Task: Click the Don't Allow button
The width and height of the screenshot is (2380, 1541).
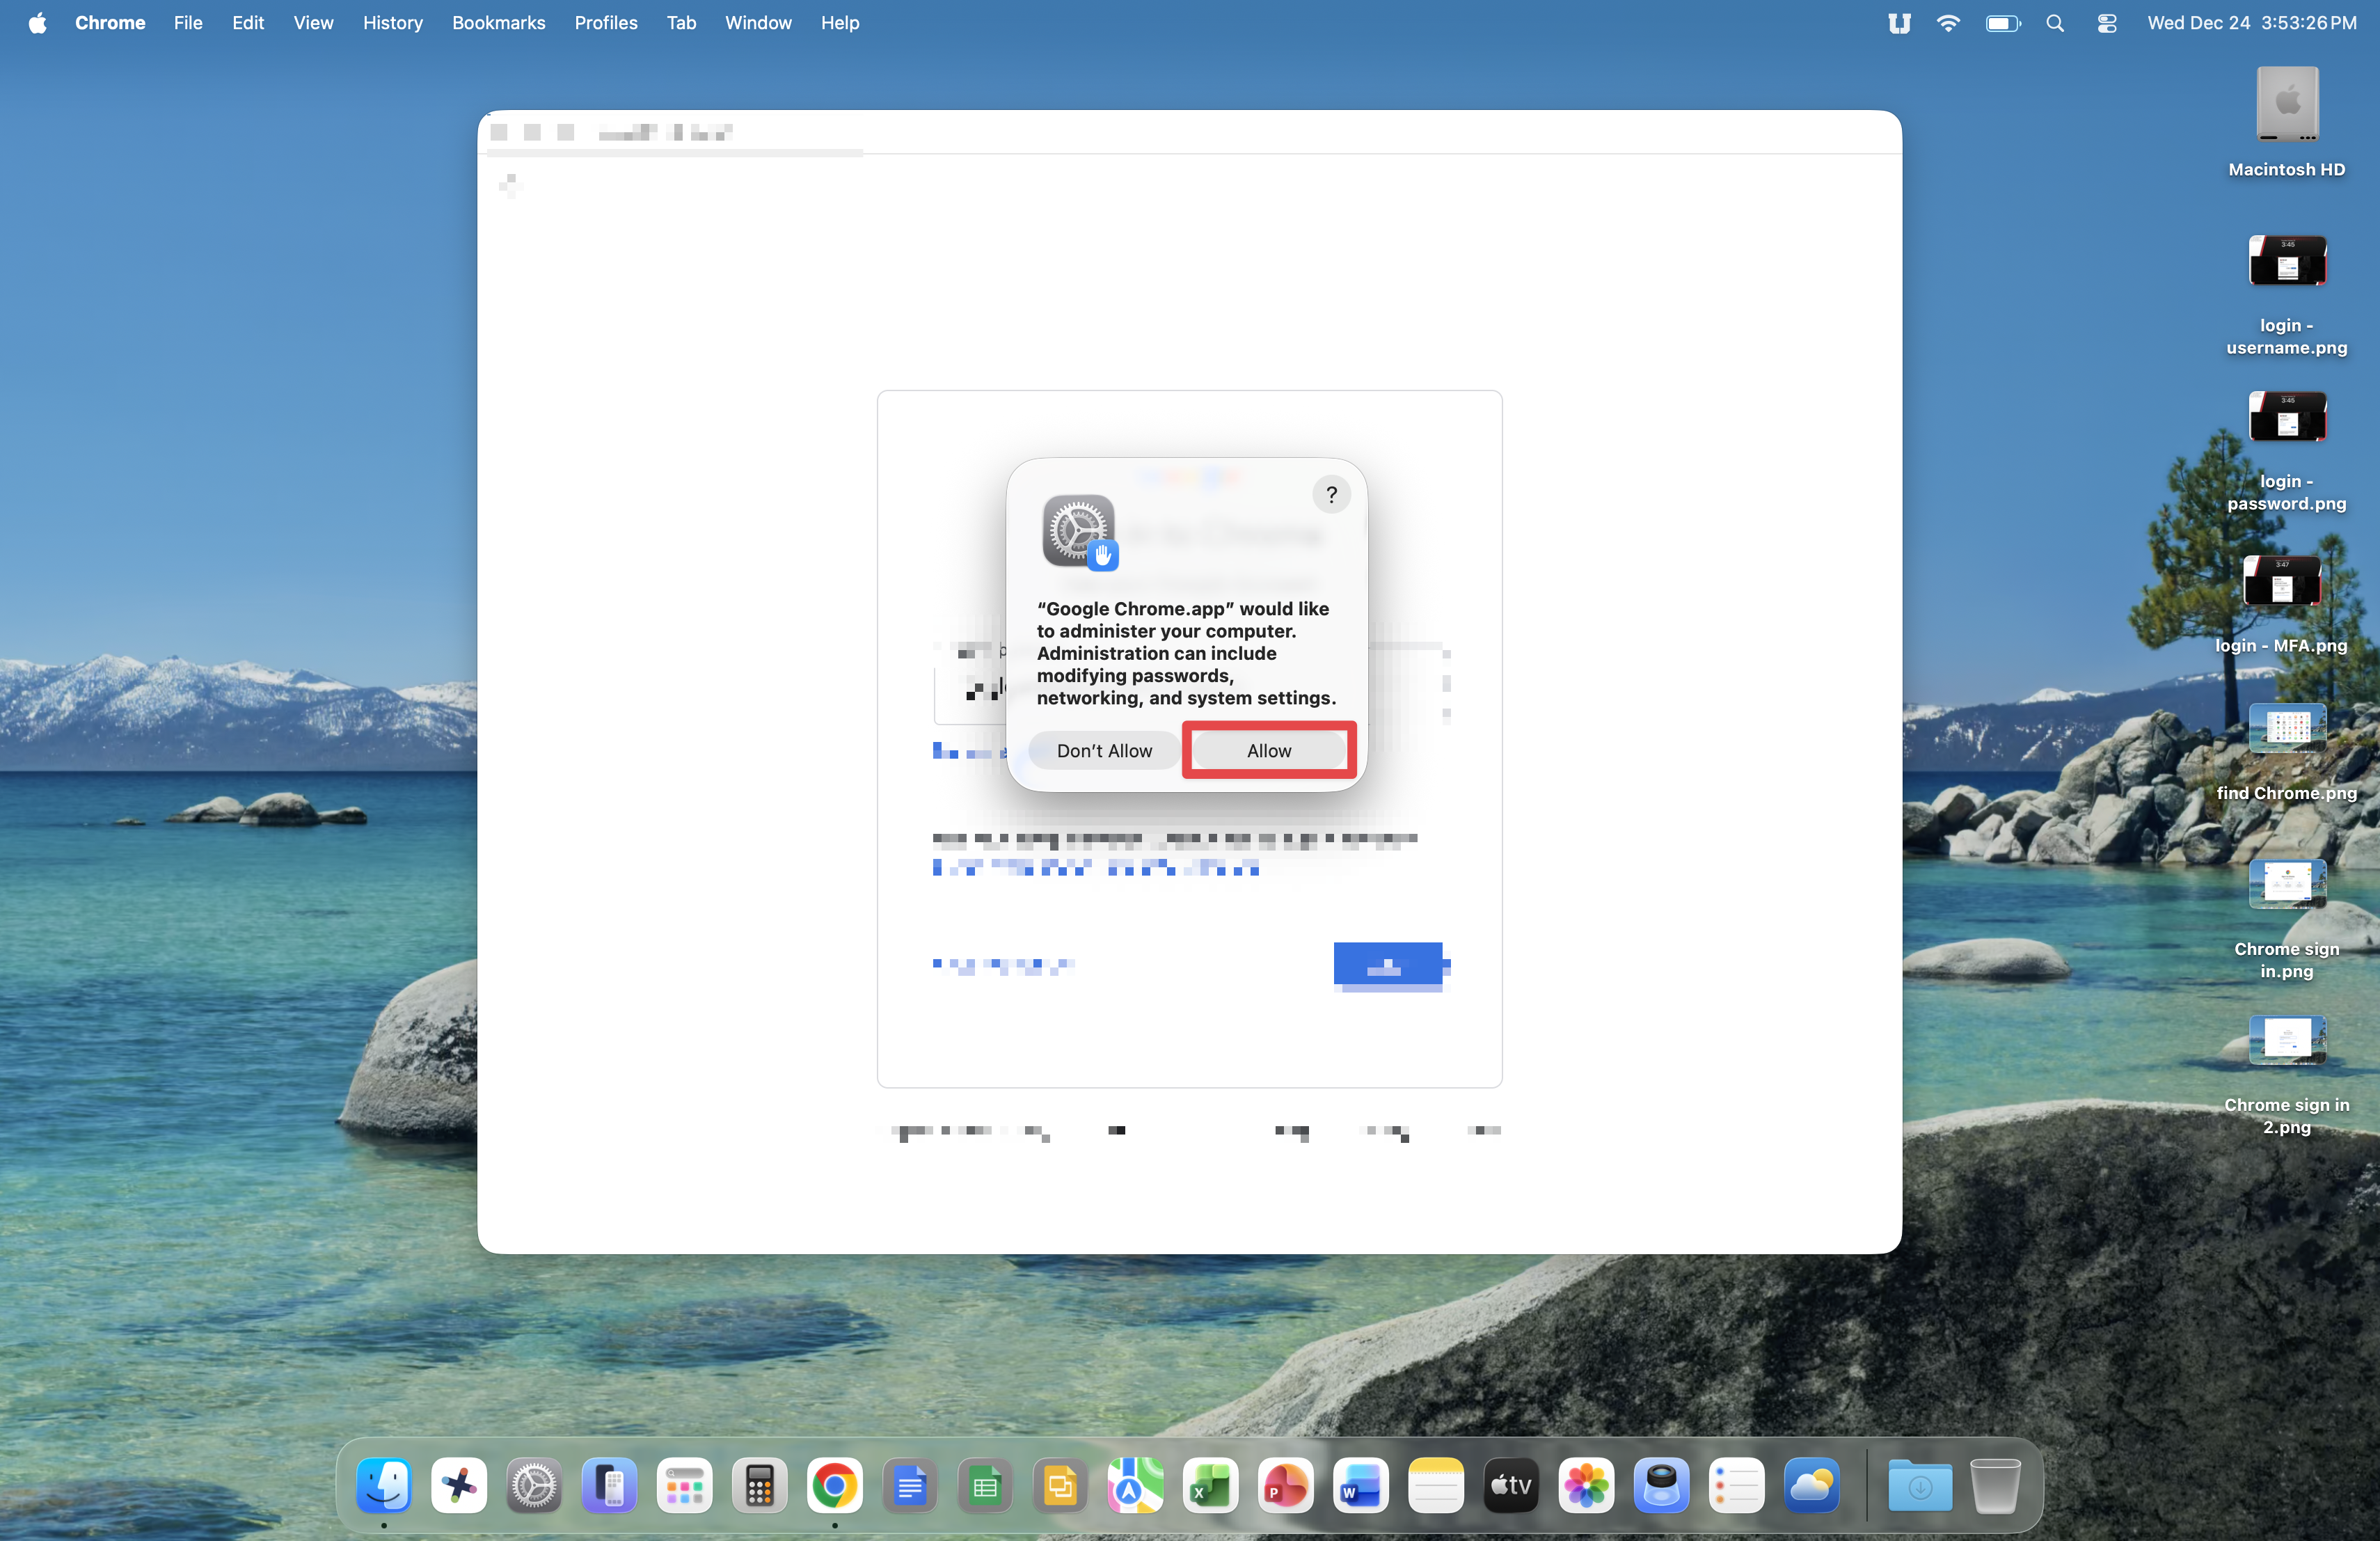Action: (1104, 750)
